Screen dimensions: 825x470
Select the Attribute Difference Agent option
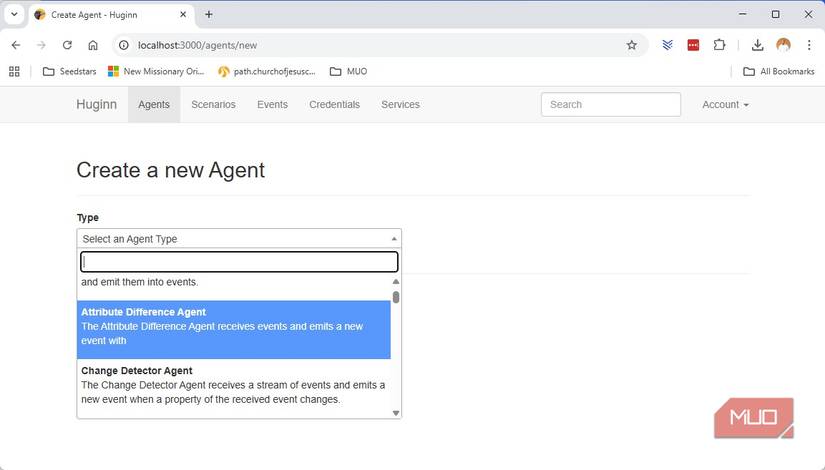(234, 329)
